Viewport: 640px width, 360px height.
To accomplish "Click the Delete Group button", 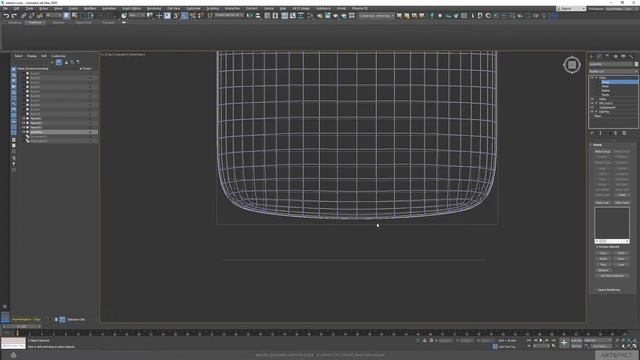I will tap(622, 151).
